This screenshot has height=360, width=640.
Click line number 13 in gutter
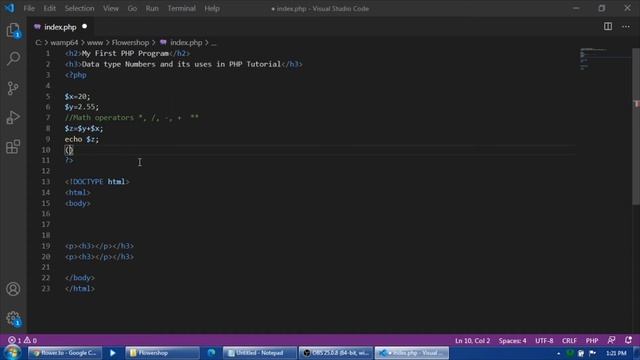pyautogui.click(x=46, y=182)
